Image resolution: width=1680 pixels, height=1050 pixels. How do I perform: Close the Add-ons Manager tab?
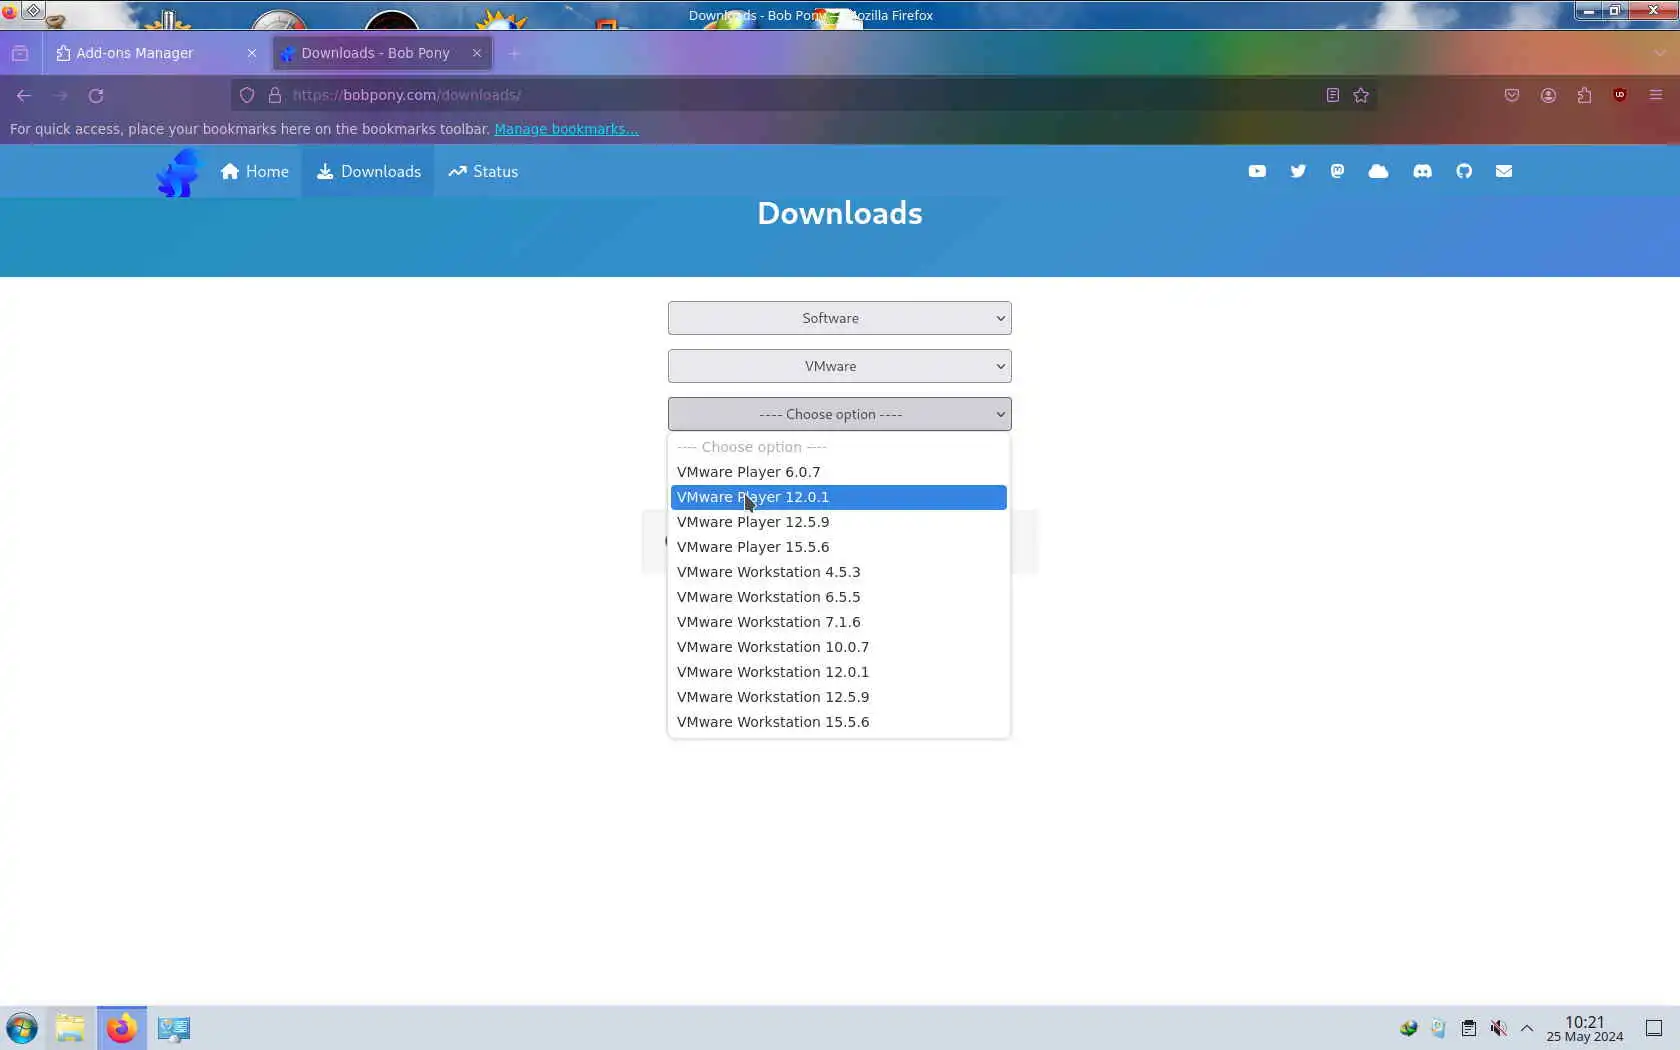[x=252, y=53]
